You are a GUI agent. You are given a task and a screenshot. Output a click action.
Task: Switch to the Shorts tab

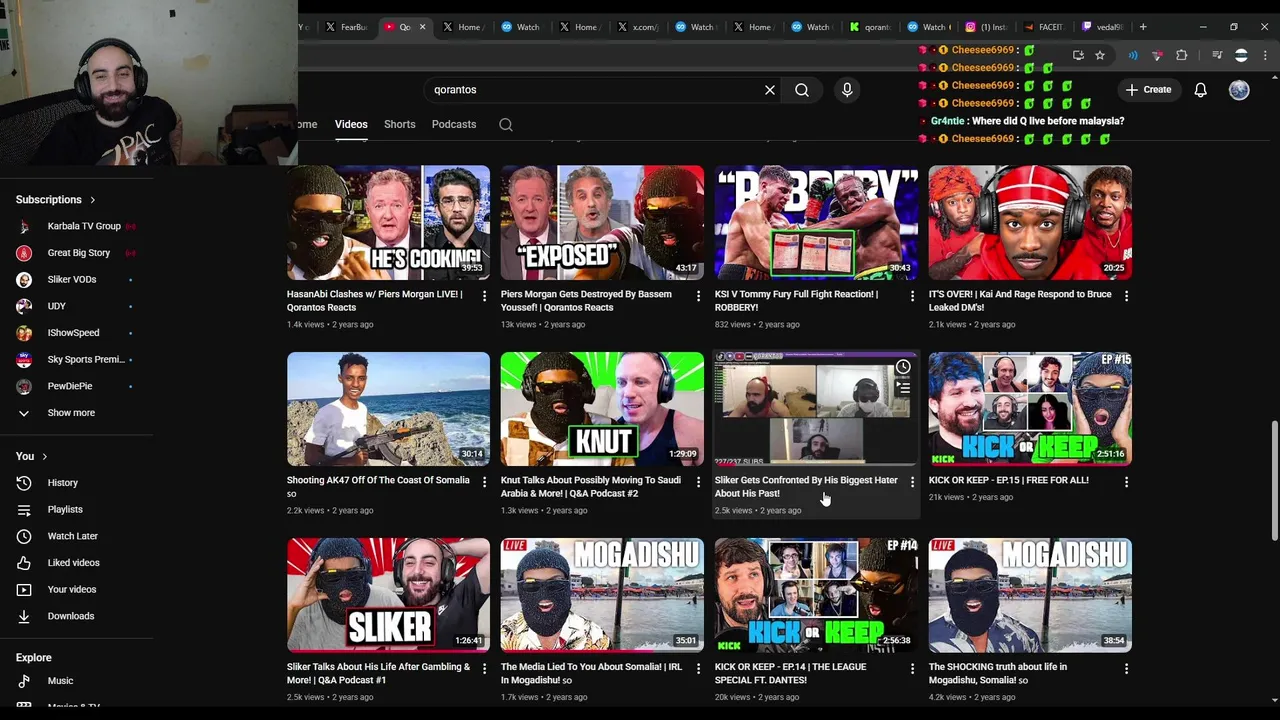tap(399, 125)
